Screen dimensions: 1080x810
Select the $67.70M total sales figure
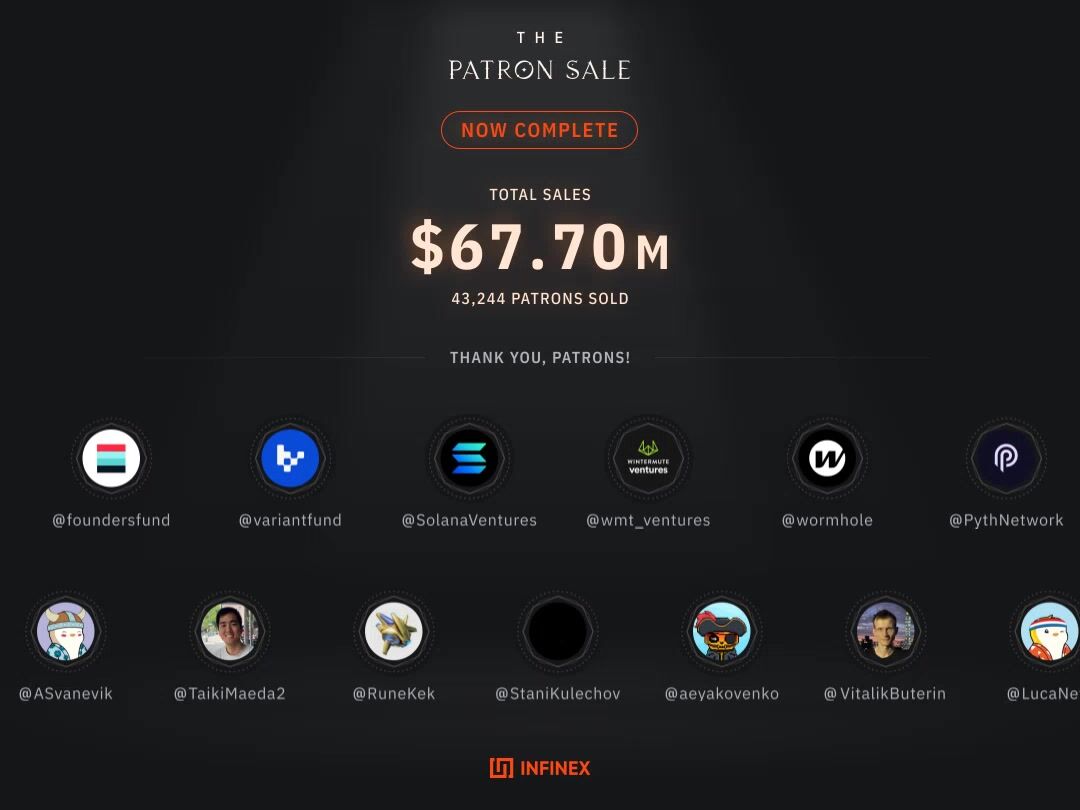(540, 247)
